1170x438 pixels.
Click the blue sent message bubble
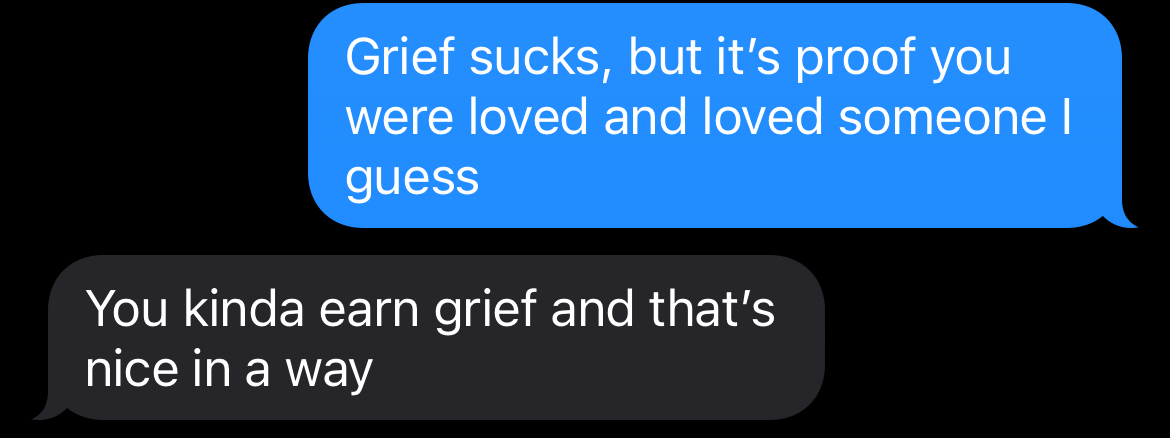(715, 116)
